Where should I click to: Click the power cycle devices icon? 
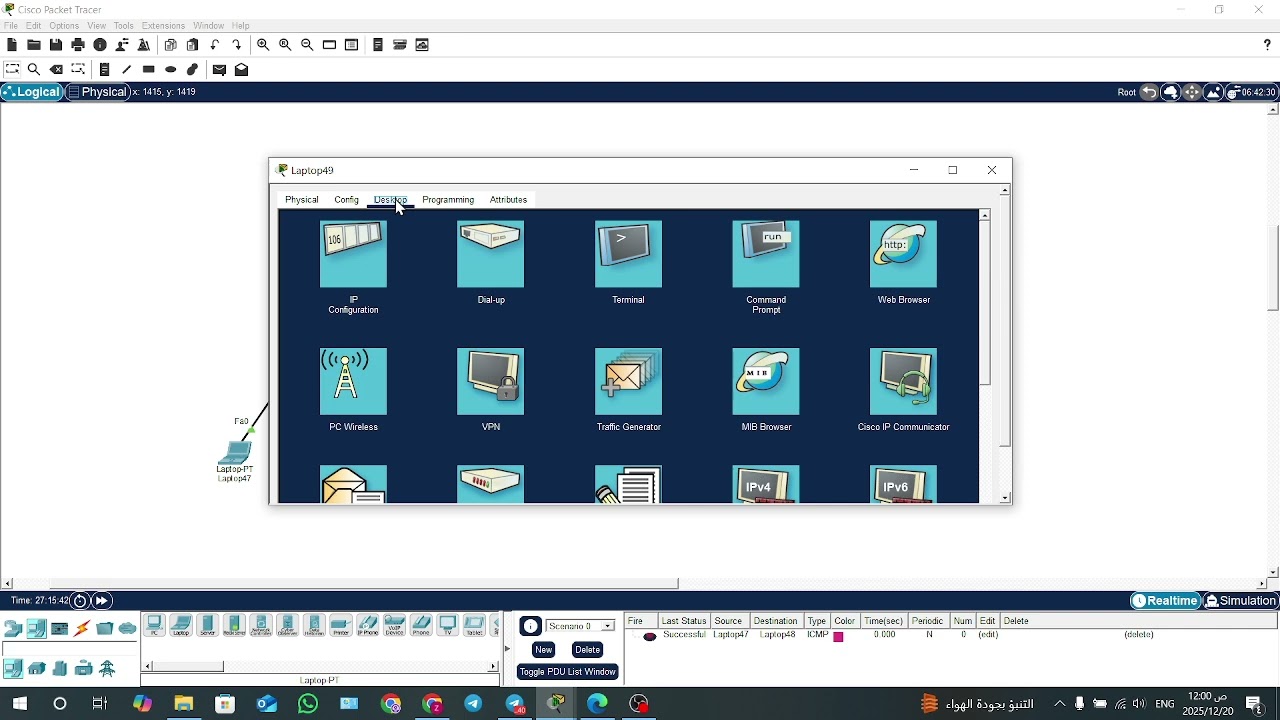[x=81, y=601]
